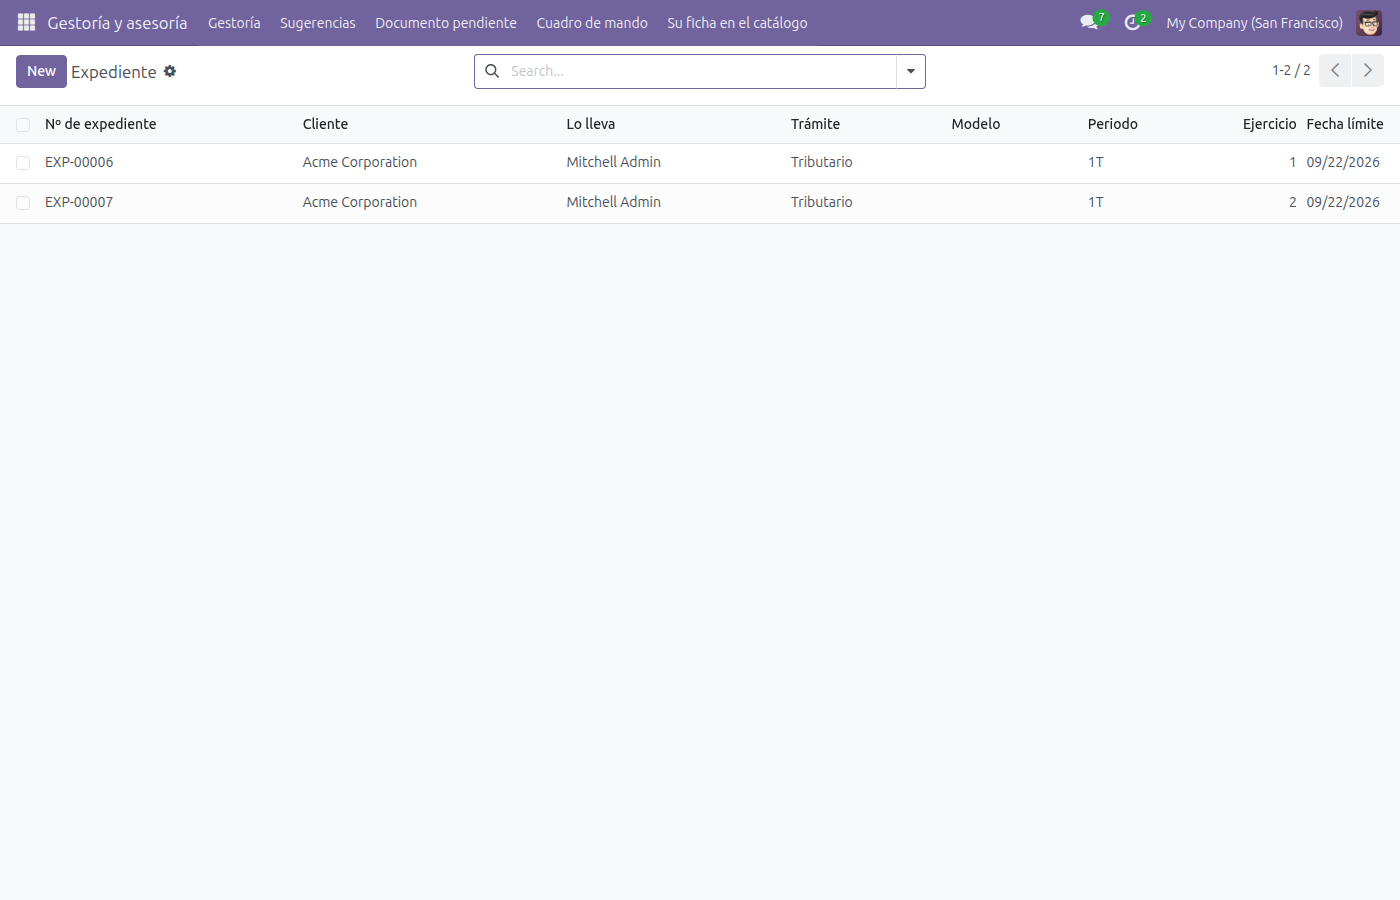Open the Cuadro de mando menu
The height and width of the screenshot is (900, 1400).
coord(592,23)
